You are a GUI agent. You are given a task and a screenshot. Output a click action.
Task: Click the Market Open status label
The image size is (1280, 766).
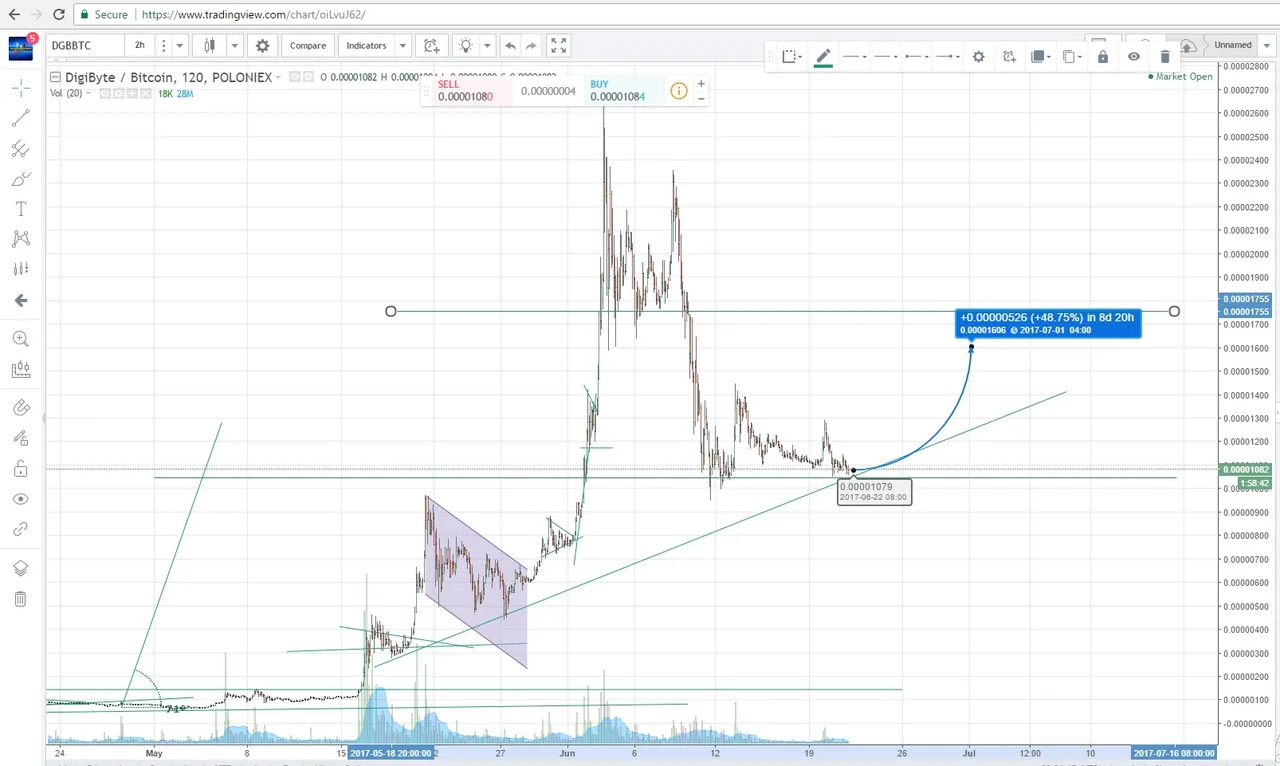pos(1180,76)
